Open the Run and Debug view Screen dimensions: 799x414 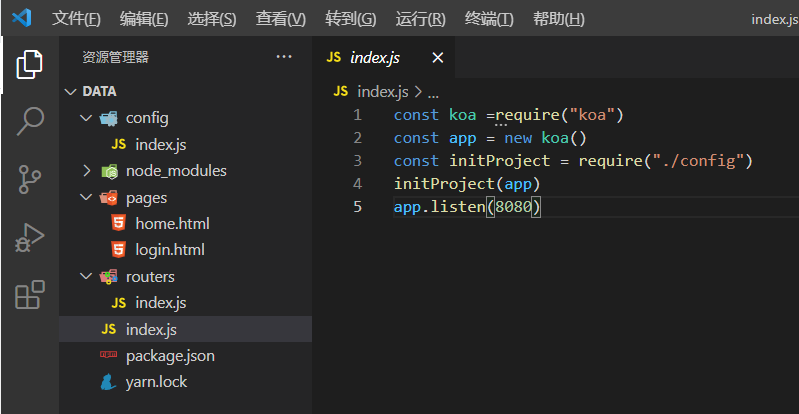point(29,238)
